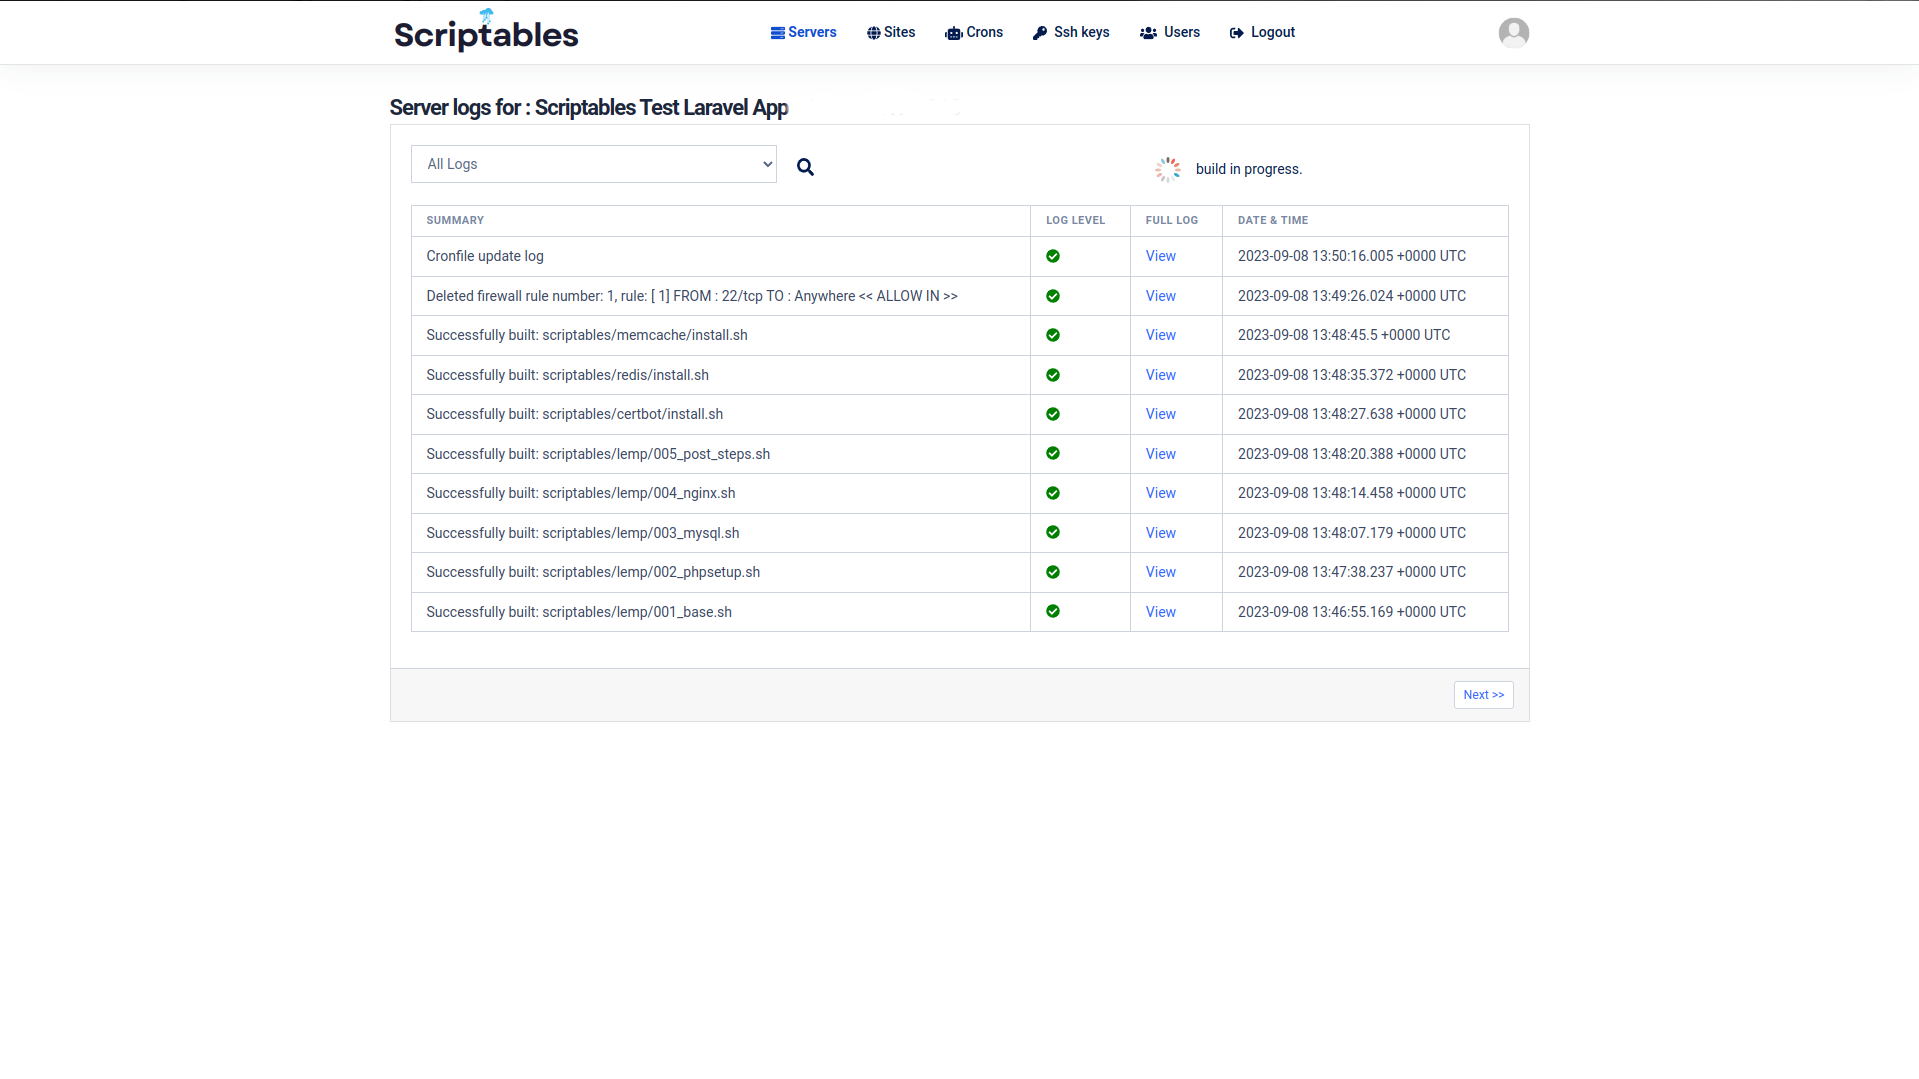
Task: Click the LOG LEVEL column header
Action: point(1075,220)
